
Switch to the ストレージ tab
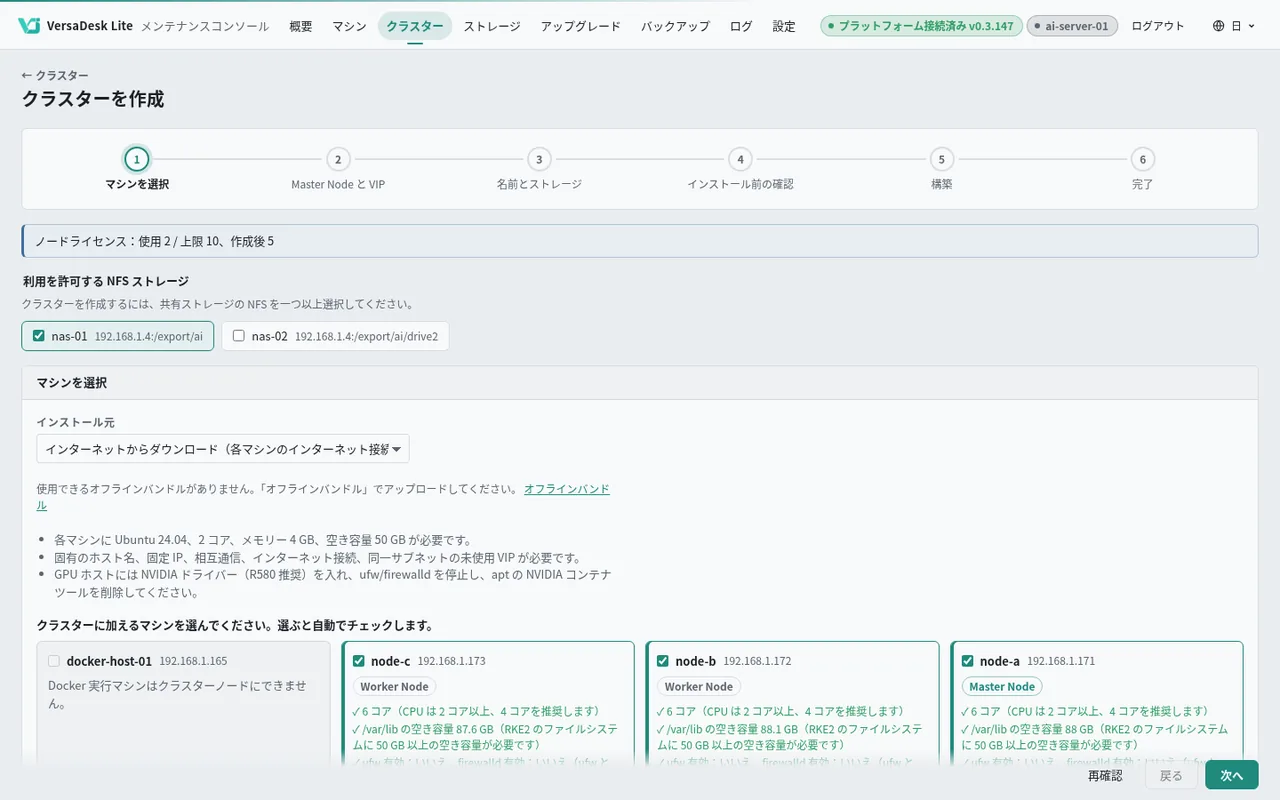pos(492,26)
